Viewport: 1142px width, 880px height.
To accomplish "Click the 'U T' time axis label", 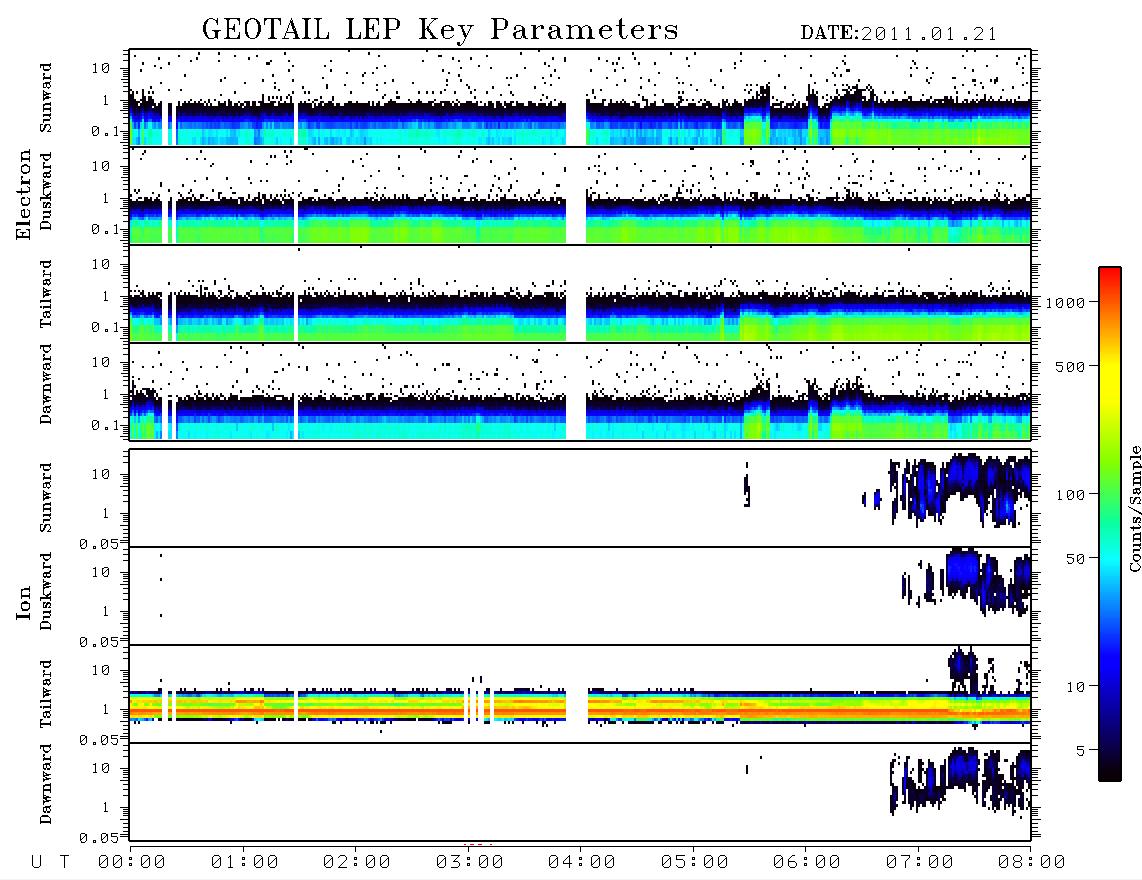I will (50, 863).
